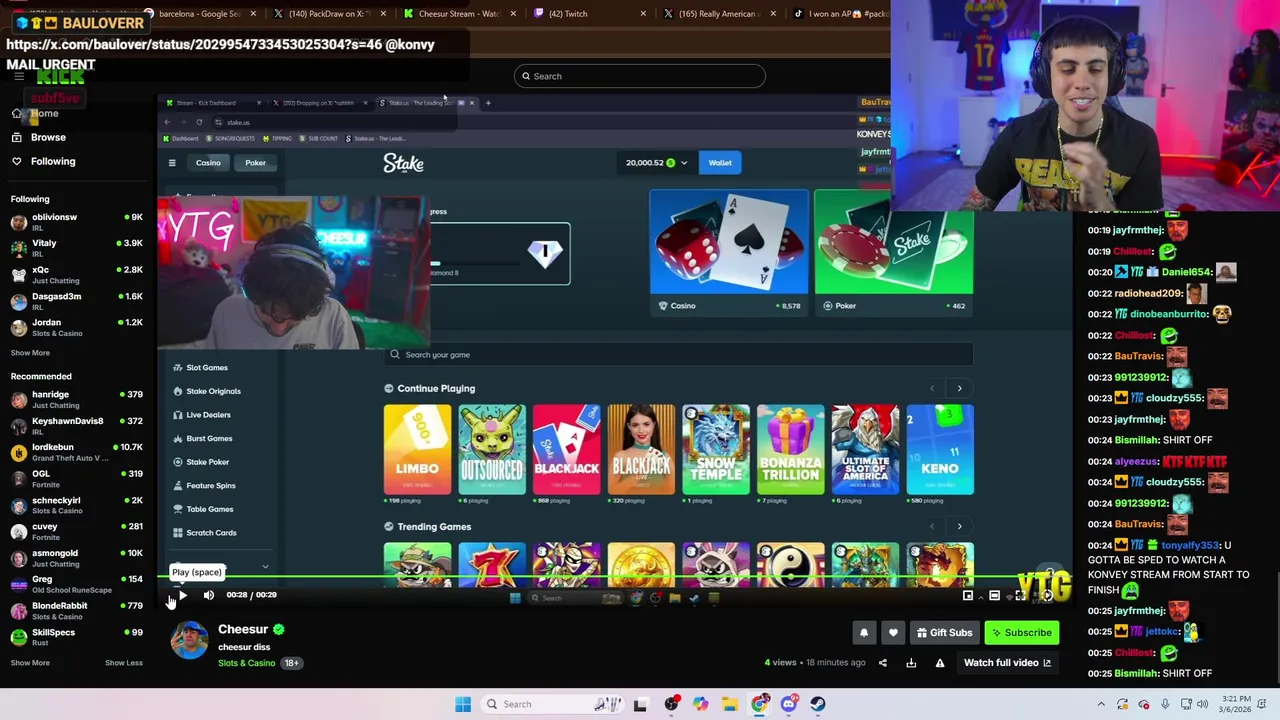The width and height of the screenshot is (1280, 720).
Task: Show more recommended channels
Action: point(30,662)
